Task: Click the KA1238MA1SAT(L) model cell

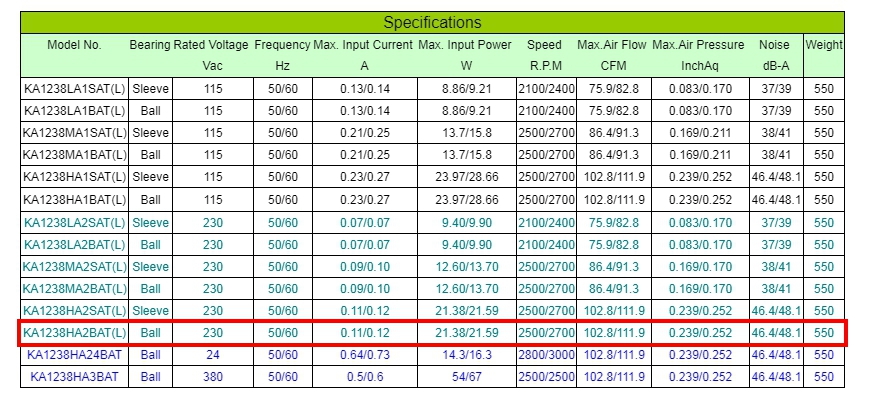Action: point(75,133)
